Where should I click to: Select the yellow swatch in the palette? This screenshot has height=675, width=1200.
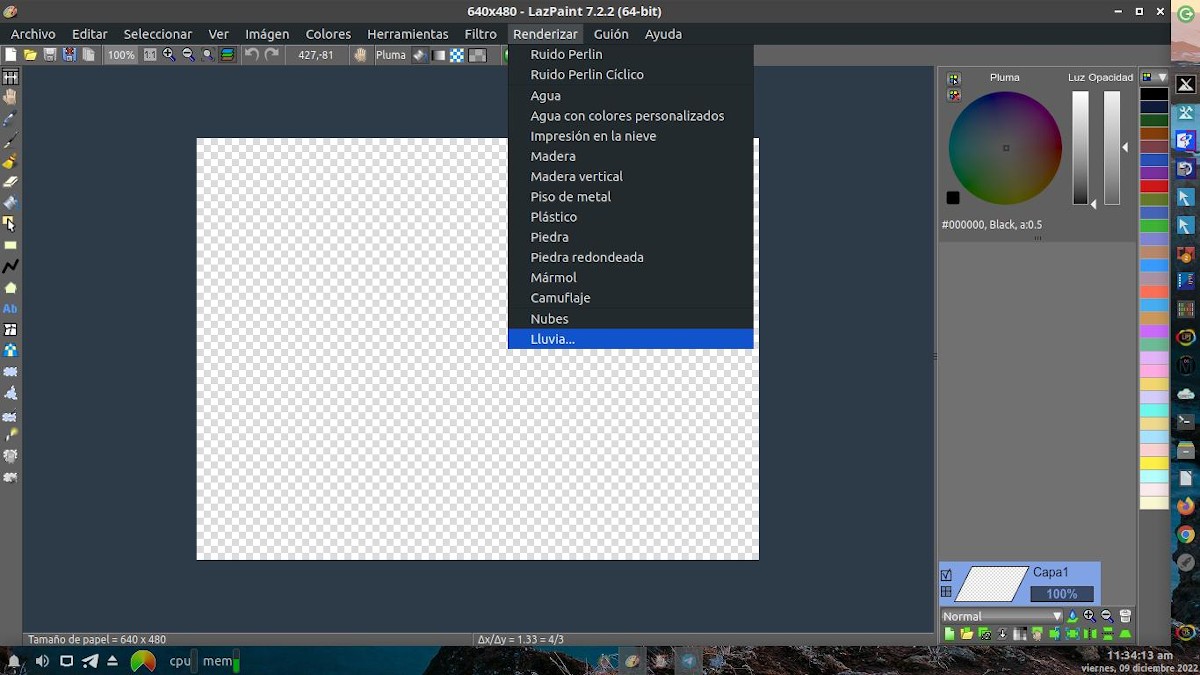1154,463
